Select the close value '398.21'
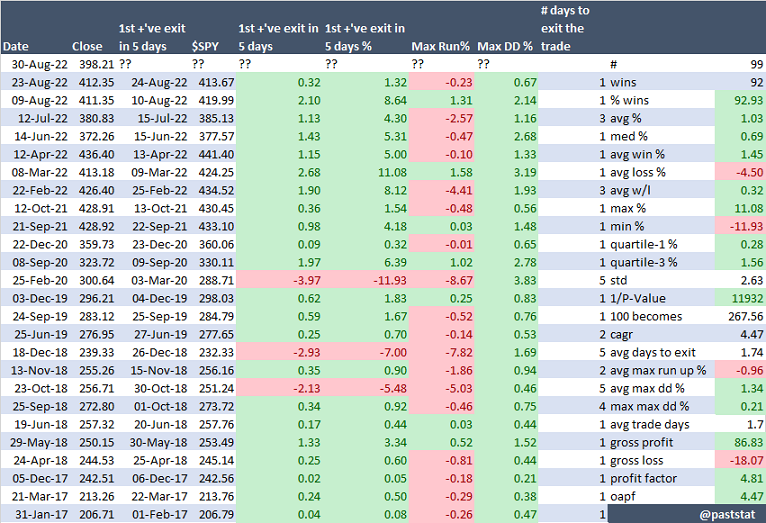 coord(96,64)
